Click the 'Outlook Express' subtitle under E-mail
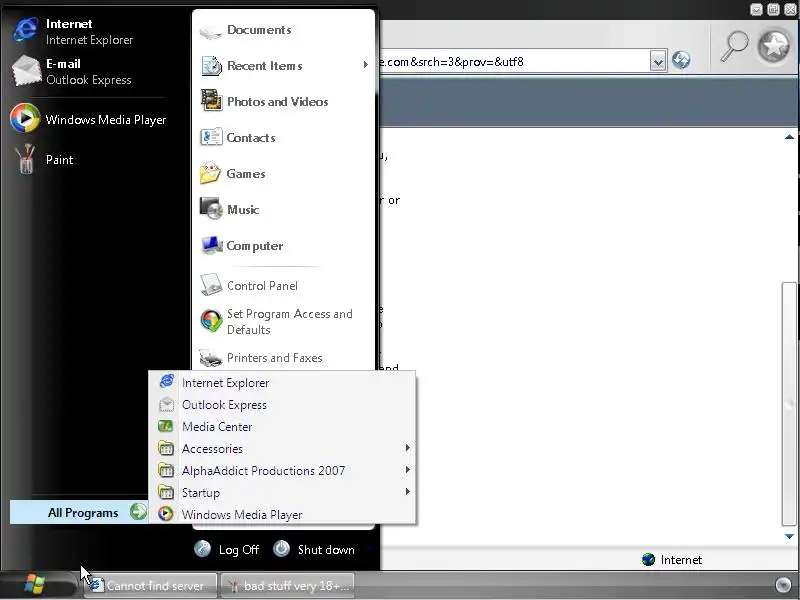This screenshot has width=800, height=600. [x=89, y=80]
